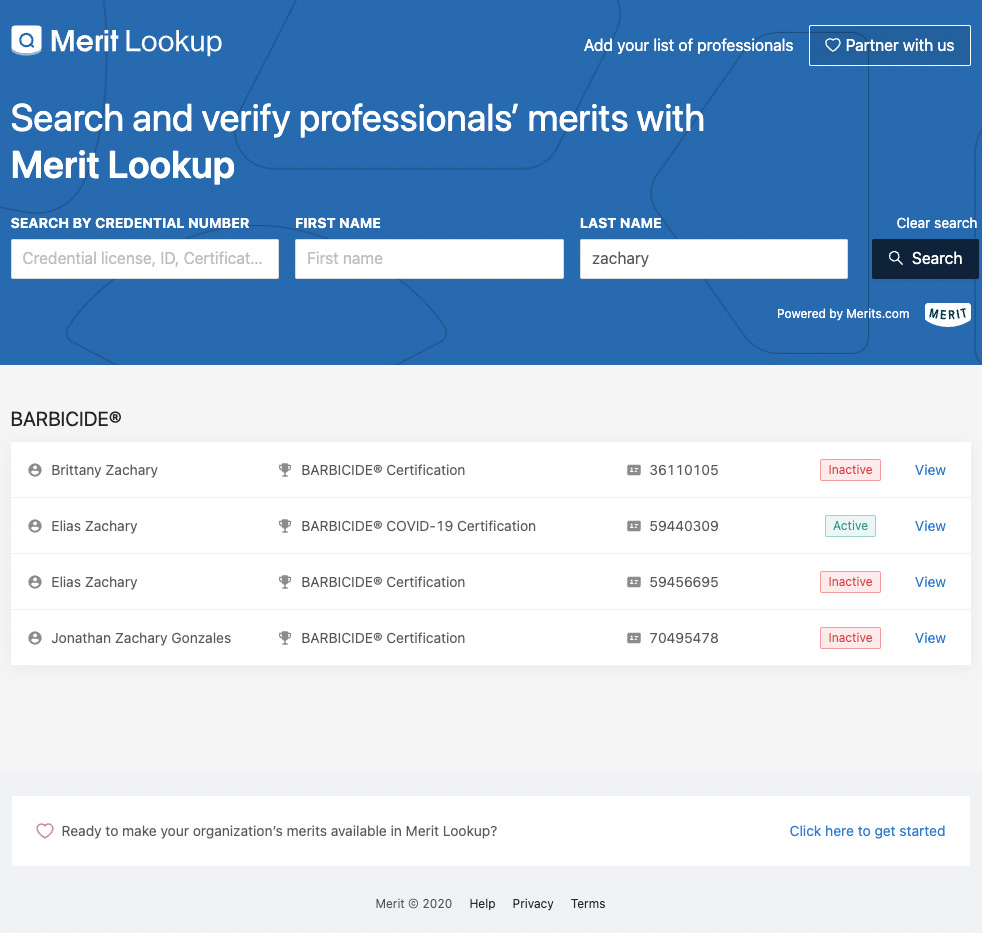This screenshot has width=982, height=933.
Task: View Elias Zachary credential 59456695
Action: pos(930,582)
